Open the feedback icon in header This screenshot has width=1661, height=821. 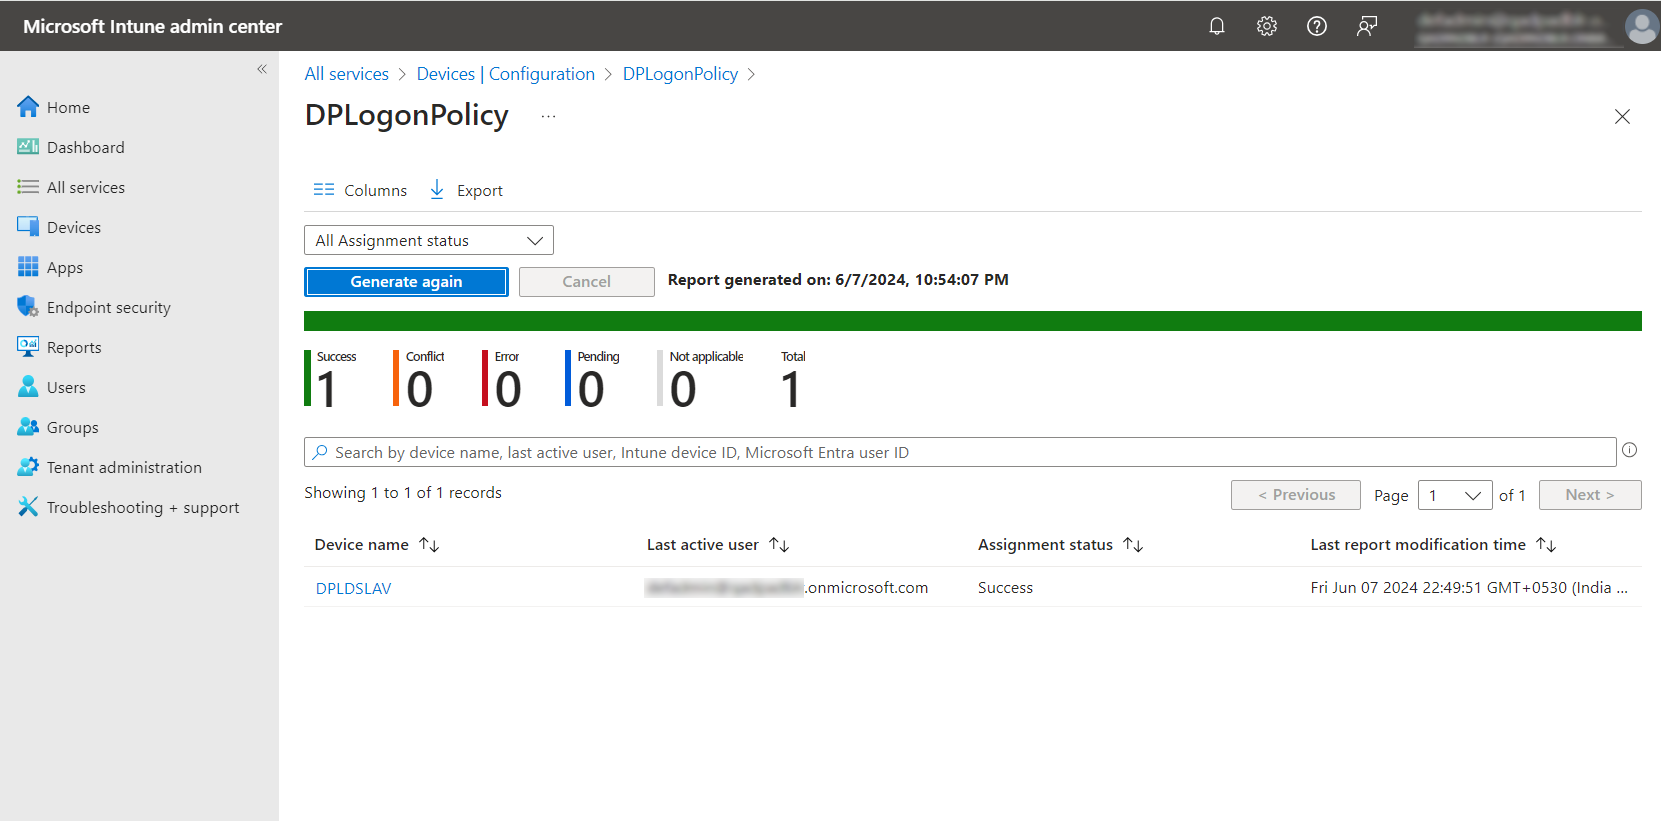[x=1366, y=26]
